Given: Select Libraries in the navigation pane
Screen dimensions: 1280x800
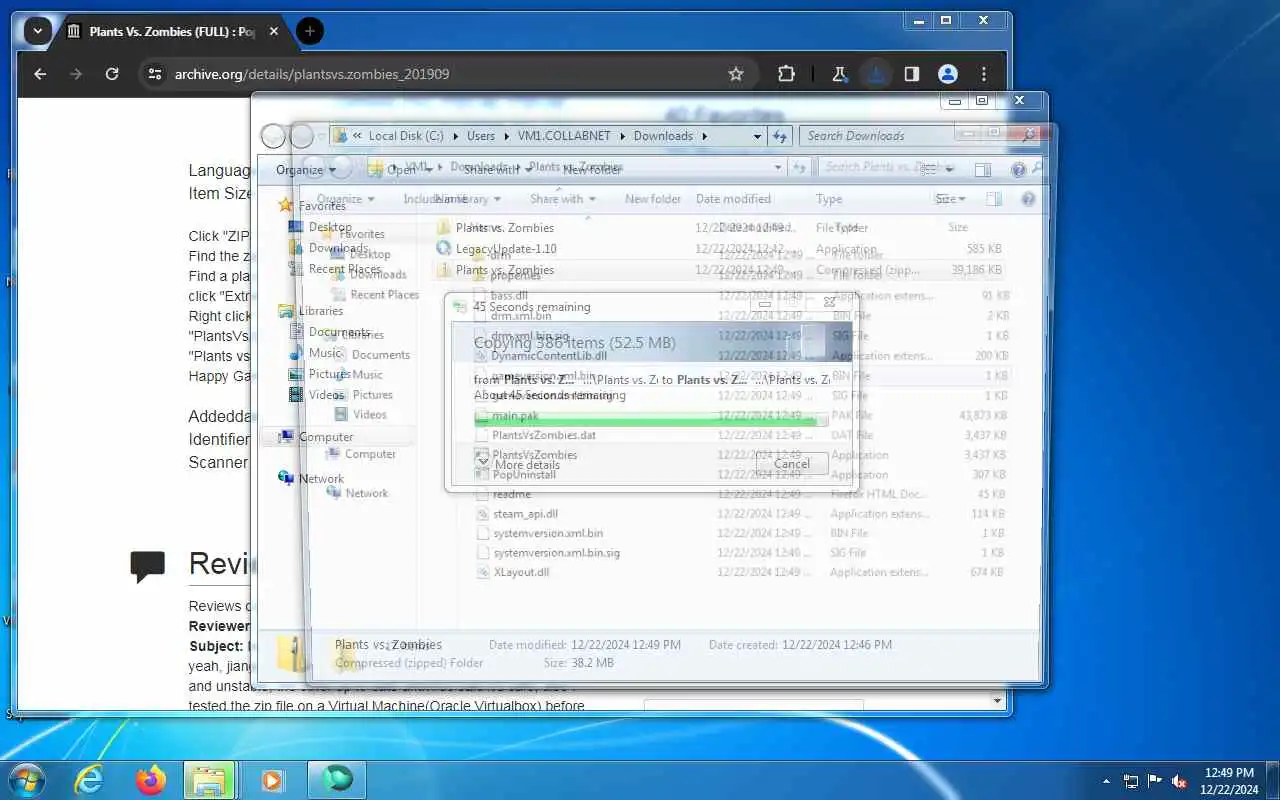Looking at the screenshot, I should point(321,311).
